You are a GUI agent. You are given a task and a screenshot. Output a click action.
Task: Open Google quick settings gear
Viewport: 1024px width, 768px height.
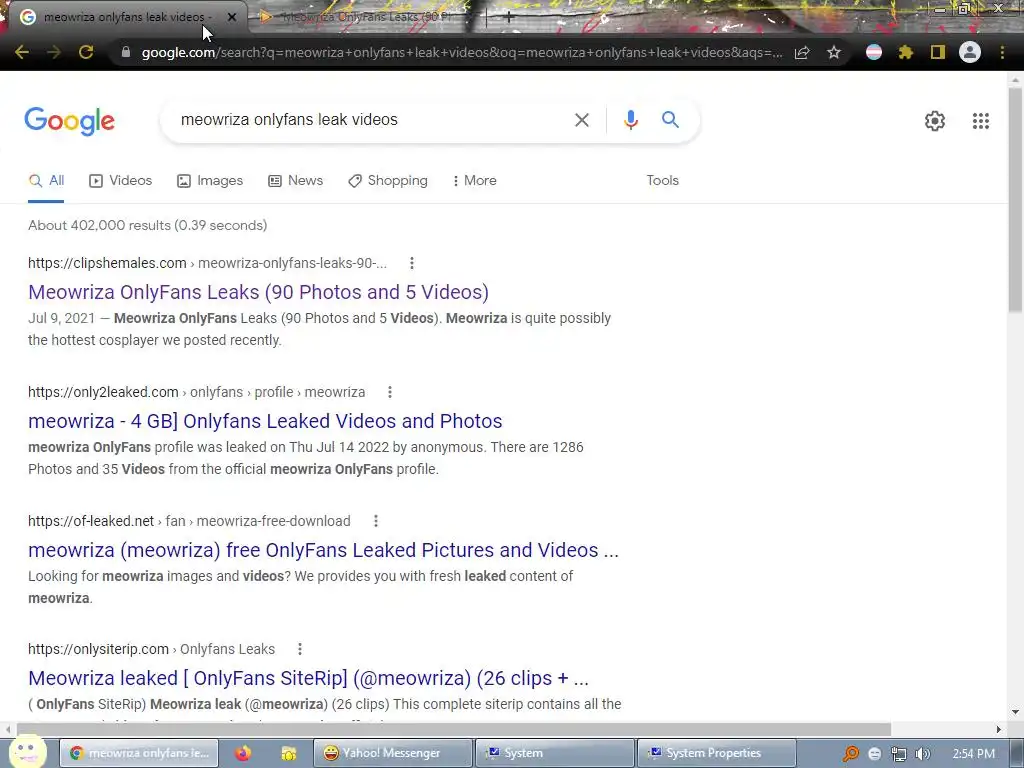[935, 121]
